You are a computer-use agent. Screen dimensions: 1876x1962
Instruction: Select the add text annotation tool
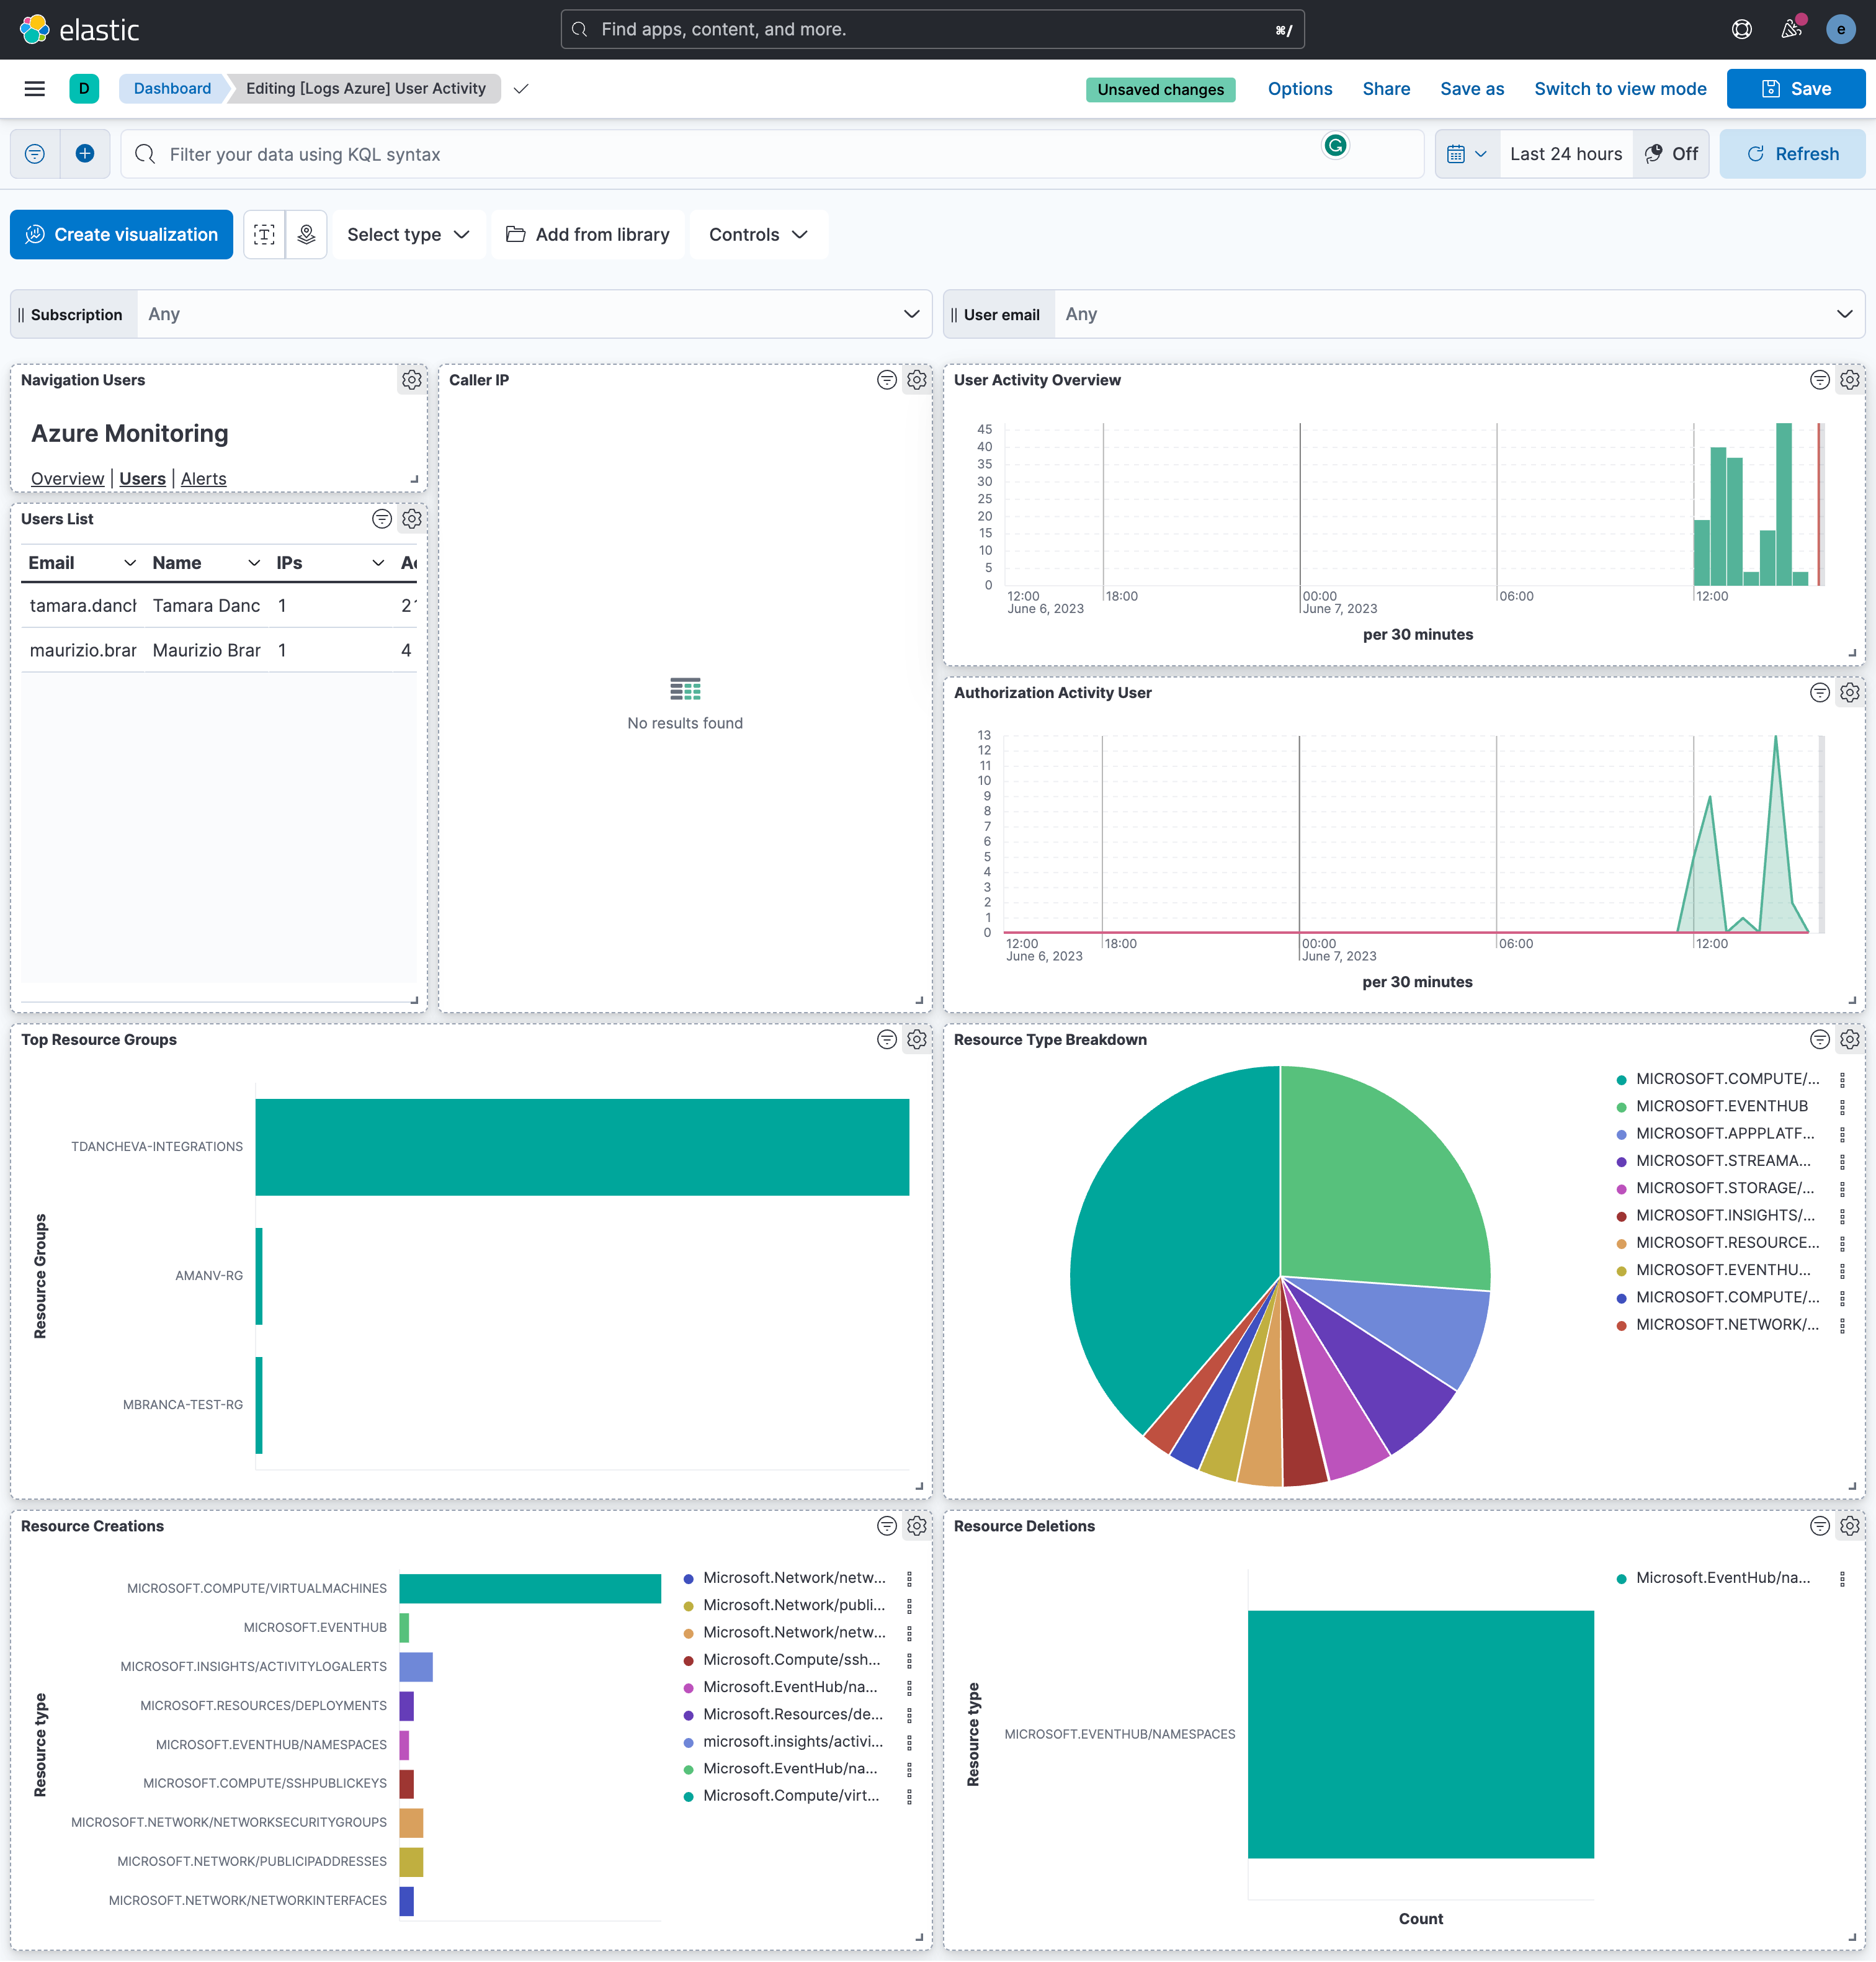[264, 234]
